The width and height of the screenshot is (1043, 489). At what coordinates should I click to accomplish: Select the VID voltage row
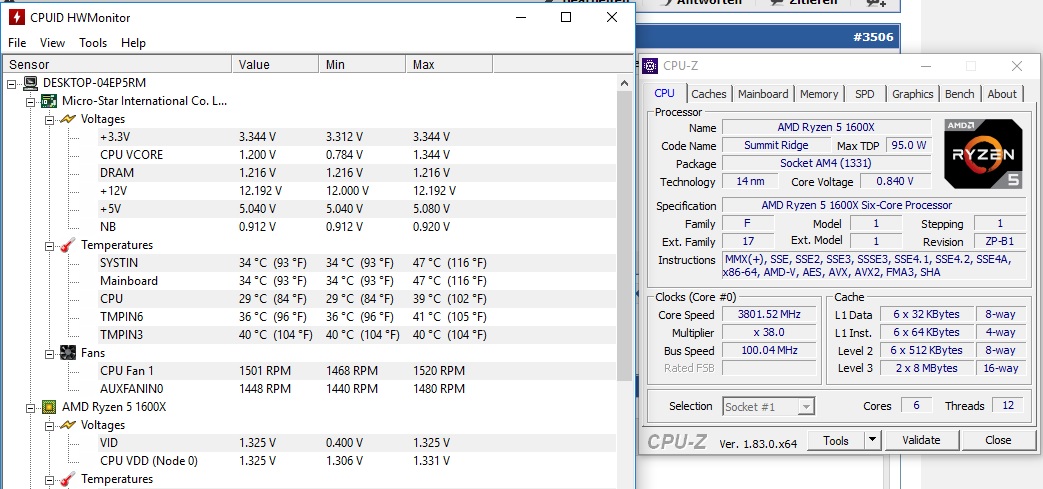tap(357, 443)
